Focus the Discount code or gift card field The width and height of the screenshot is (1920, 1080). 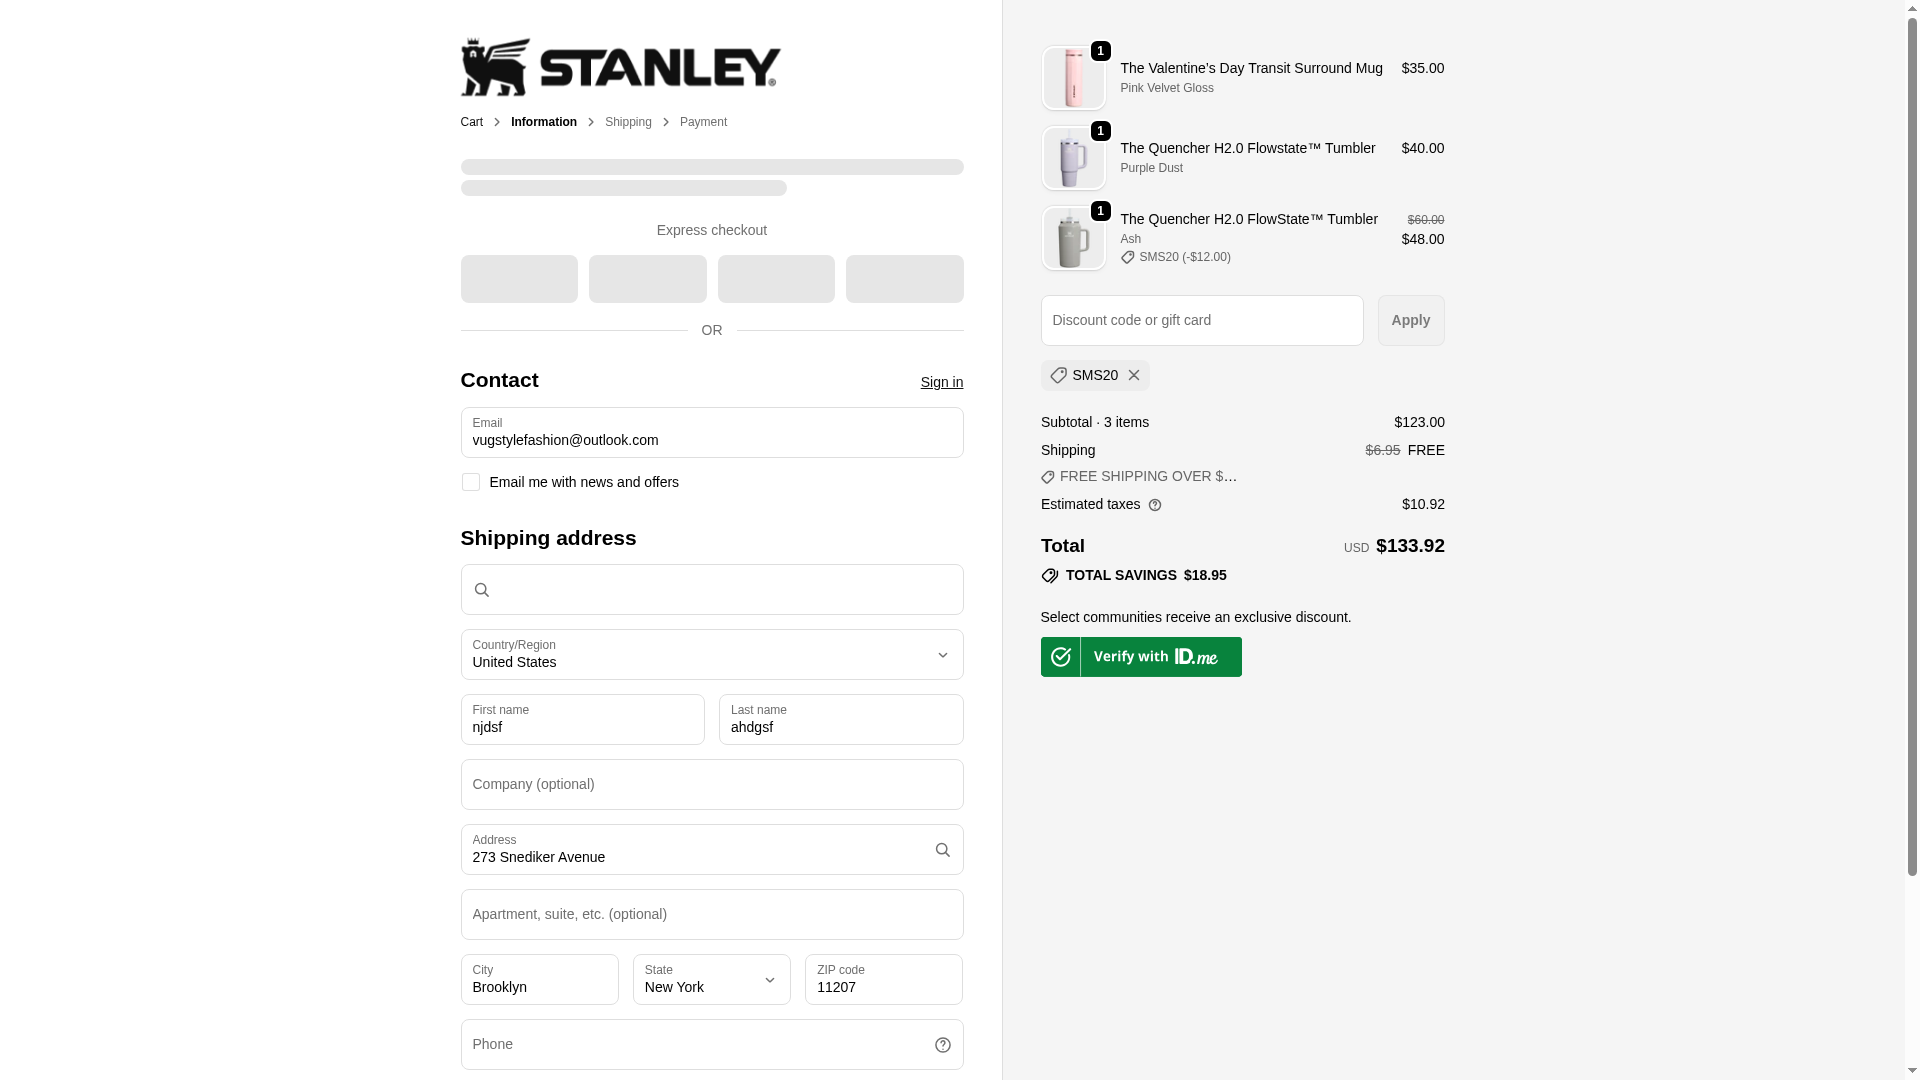pyautogui.click(x=1201, y=320)
